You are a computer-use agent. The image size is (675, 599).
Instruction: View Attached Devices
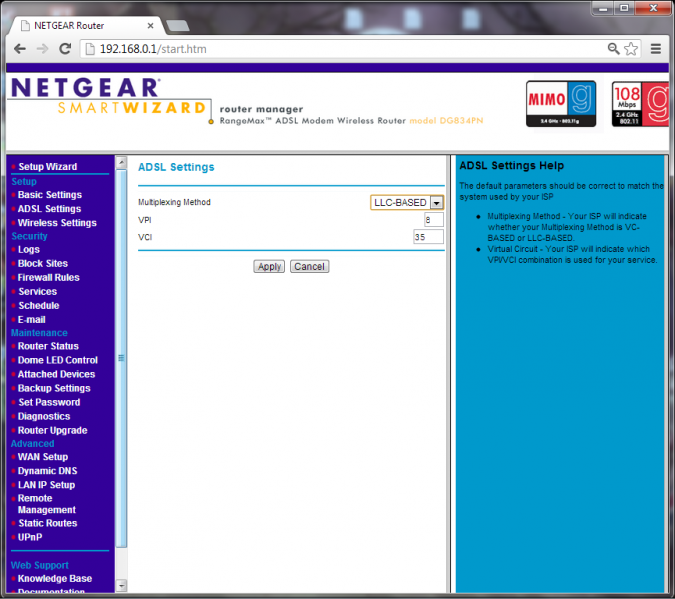(56, 374)
